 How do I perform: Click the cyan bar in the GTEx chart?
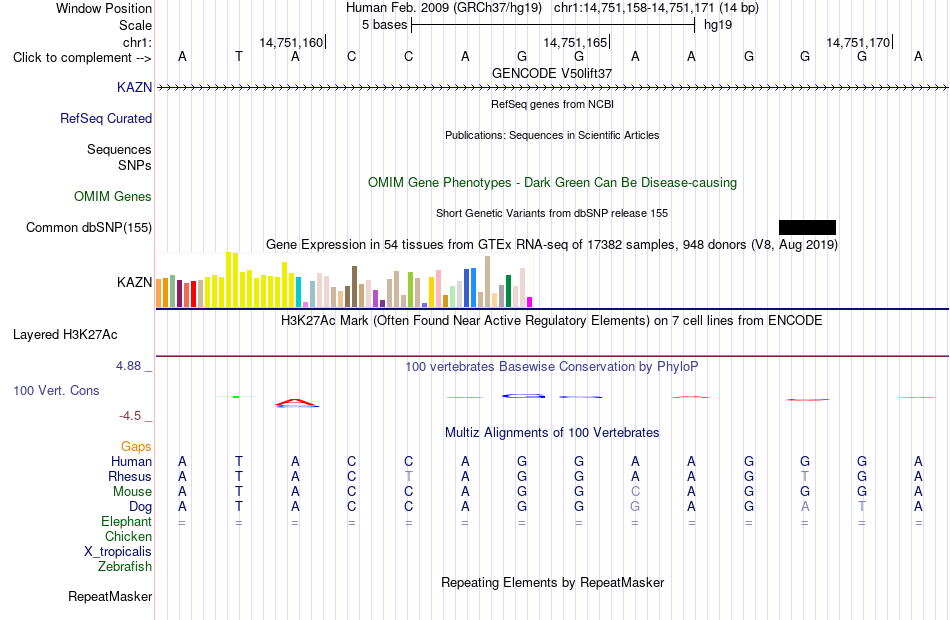point(299,292)
